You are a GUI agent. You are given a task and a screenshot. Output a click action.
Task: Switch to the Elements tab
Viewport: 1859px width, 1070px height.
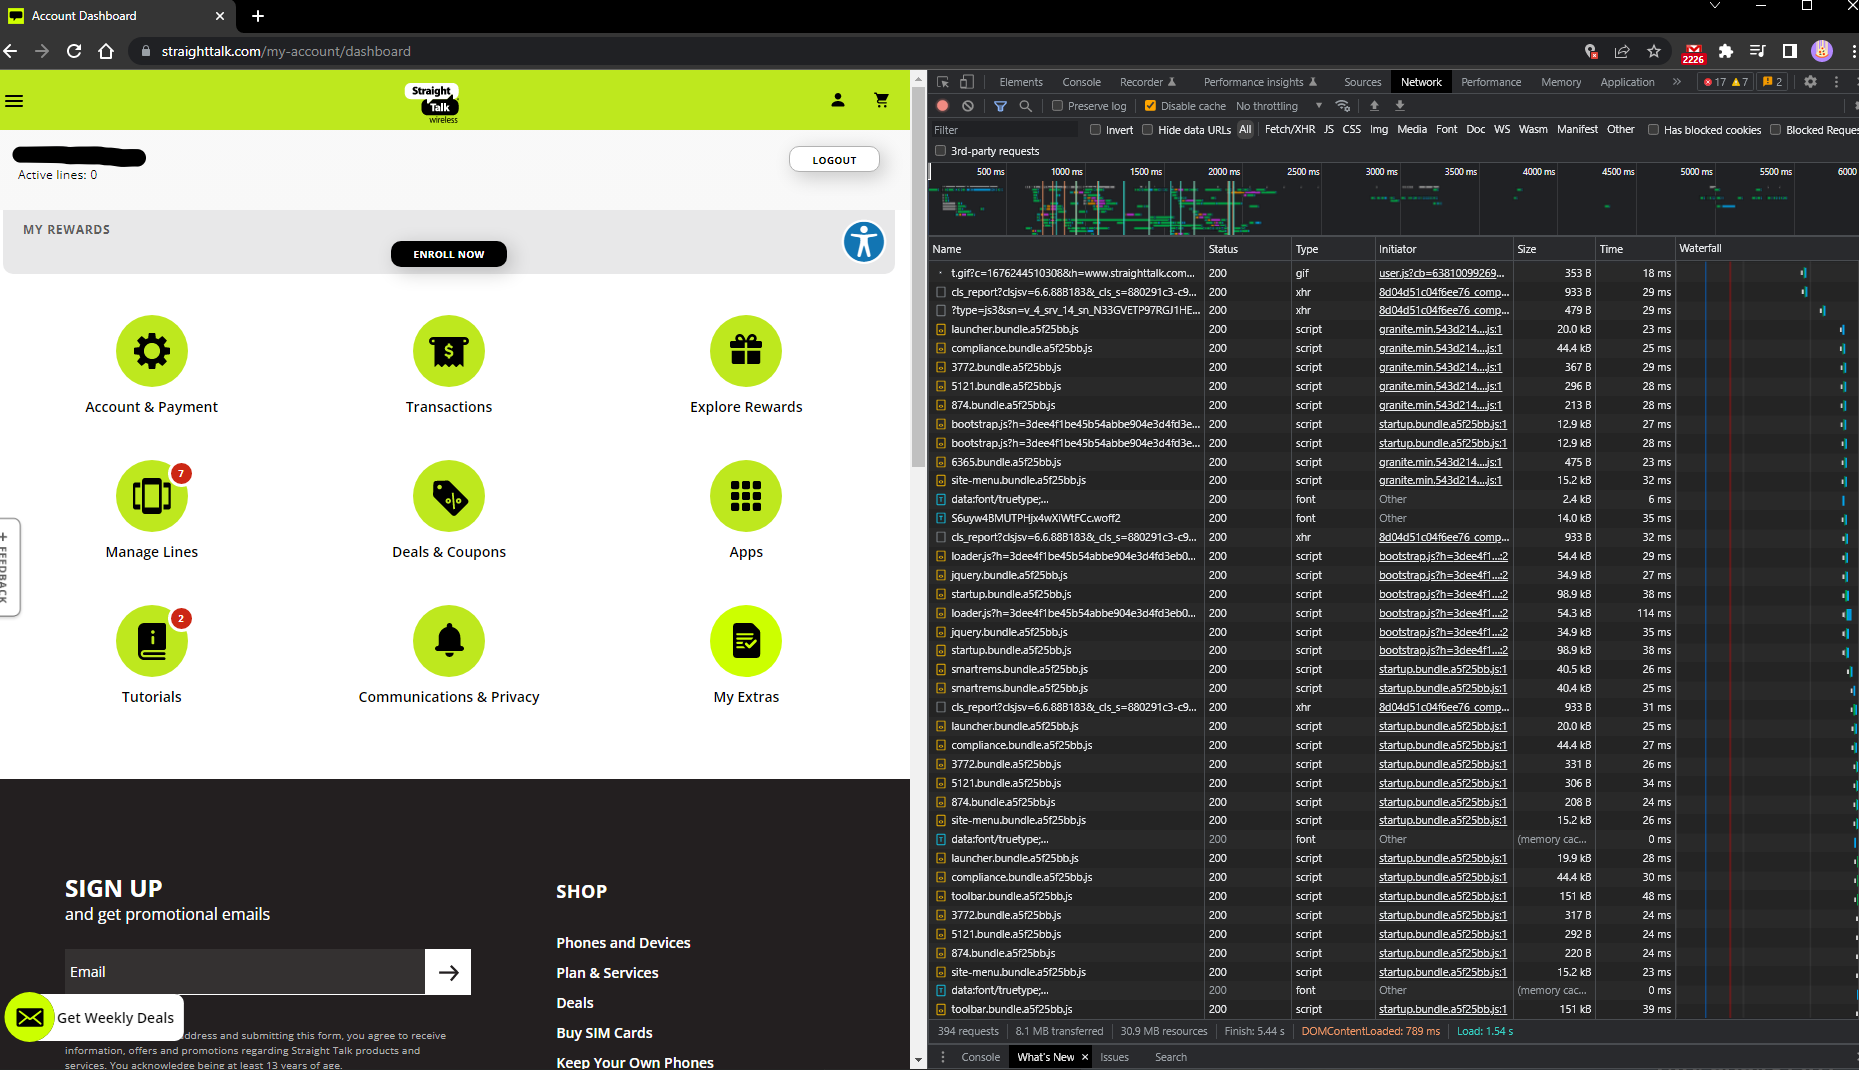point(1021,82)
